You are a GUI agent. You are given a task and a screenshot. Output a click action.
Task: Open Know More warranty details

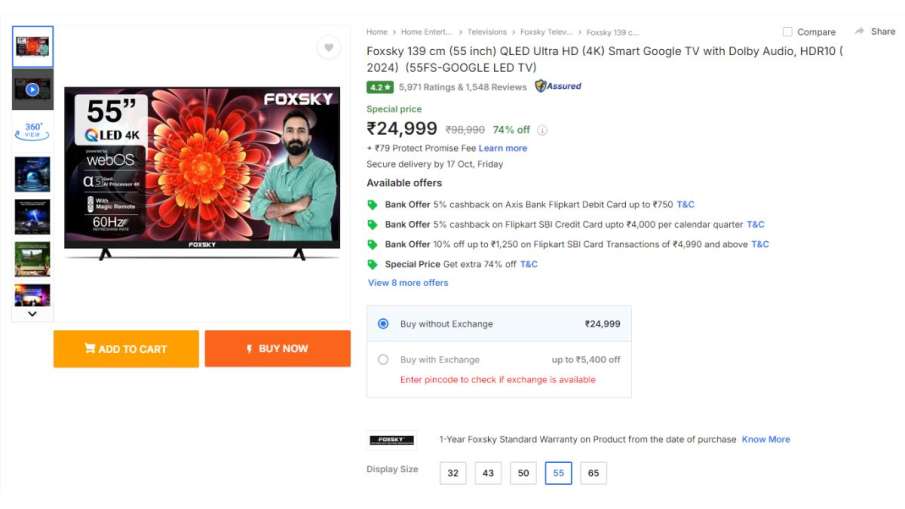click(765, 439)
